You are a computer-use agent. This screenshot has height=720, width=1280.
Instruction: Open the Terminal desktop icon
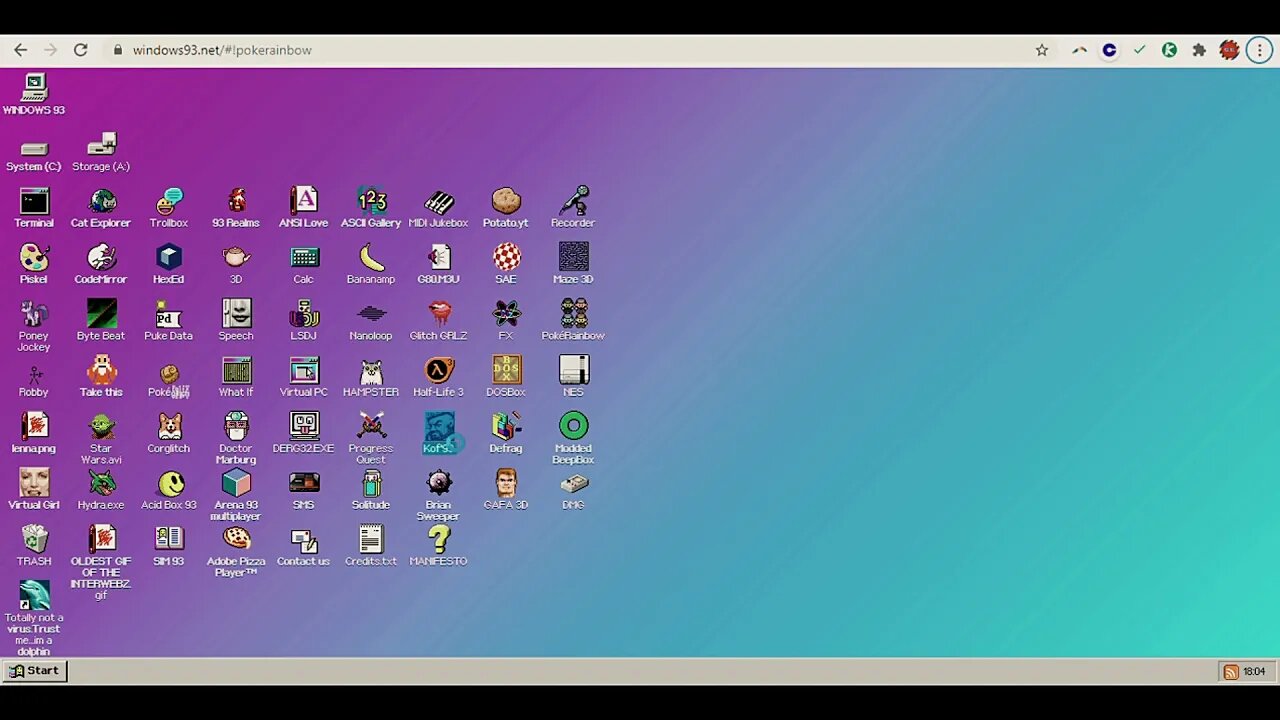coord(34,208)
